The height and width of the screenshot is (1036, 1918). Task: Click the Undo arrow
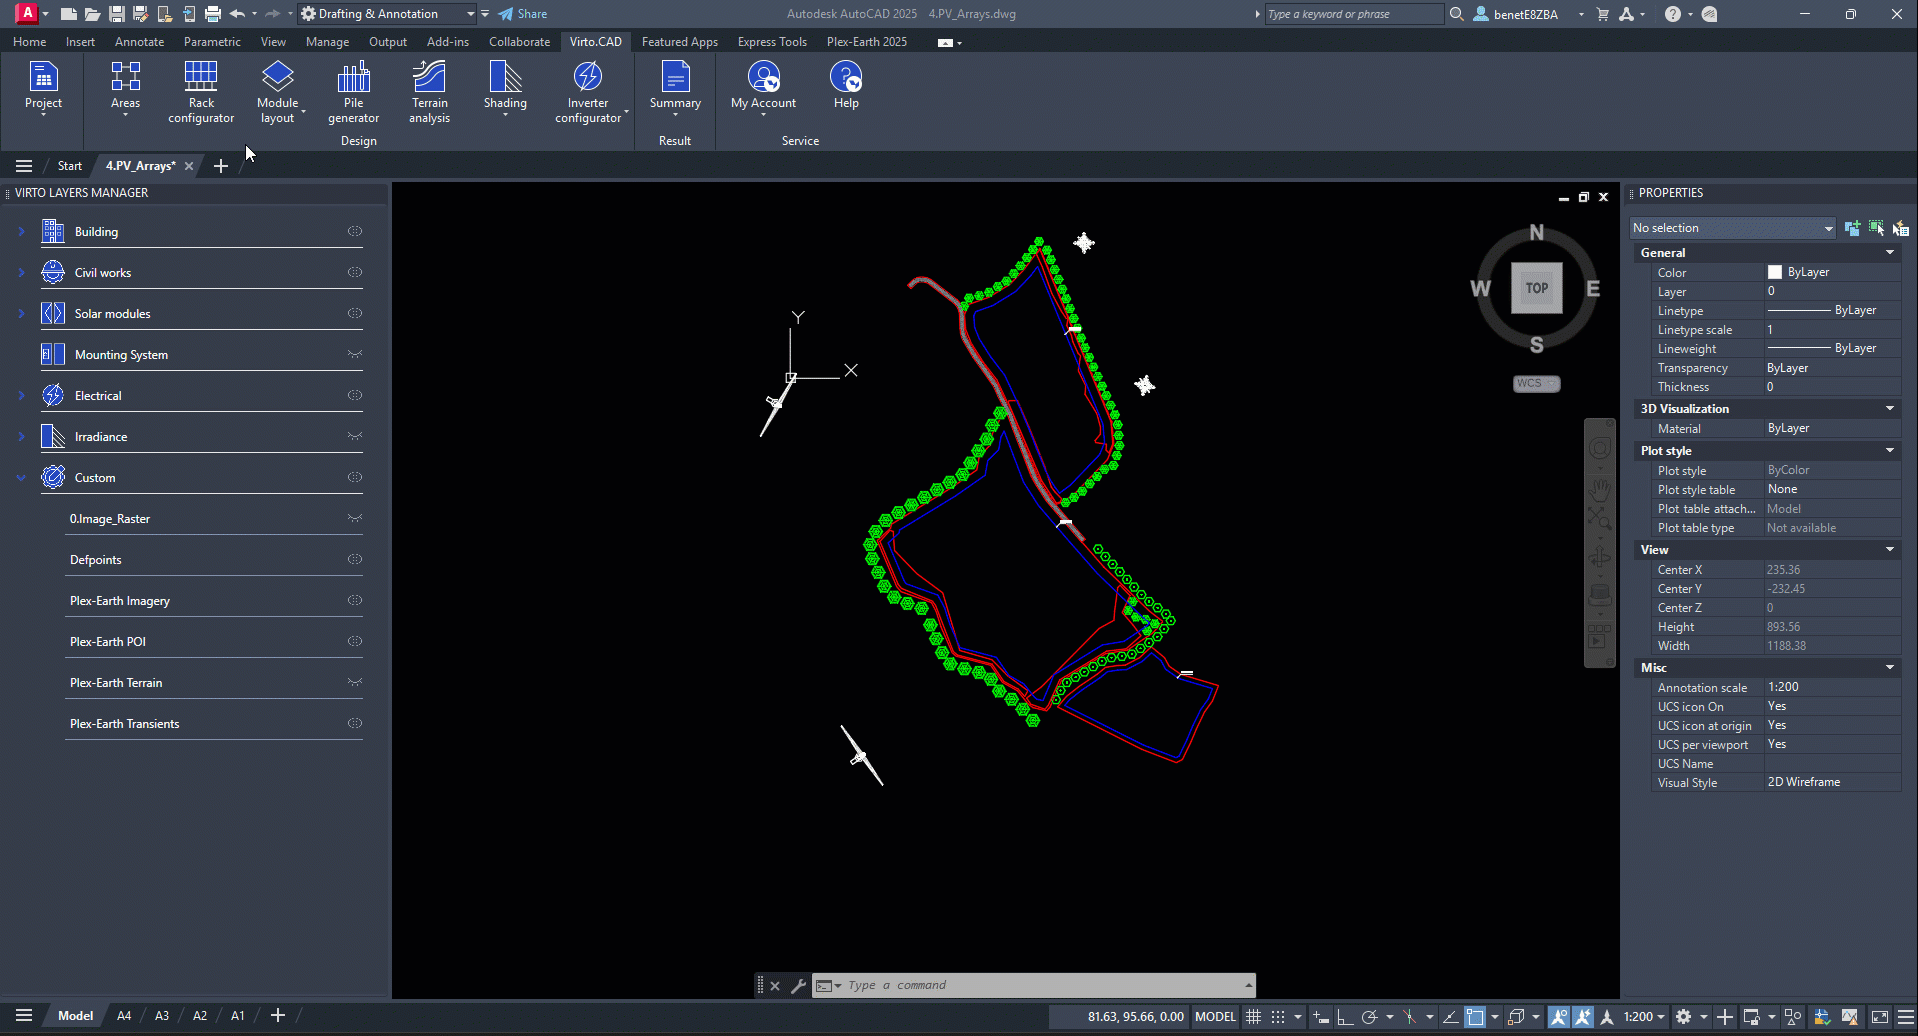coord(237,14)
